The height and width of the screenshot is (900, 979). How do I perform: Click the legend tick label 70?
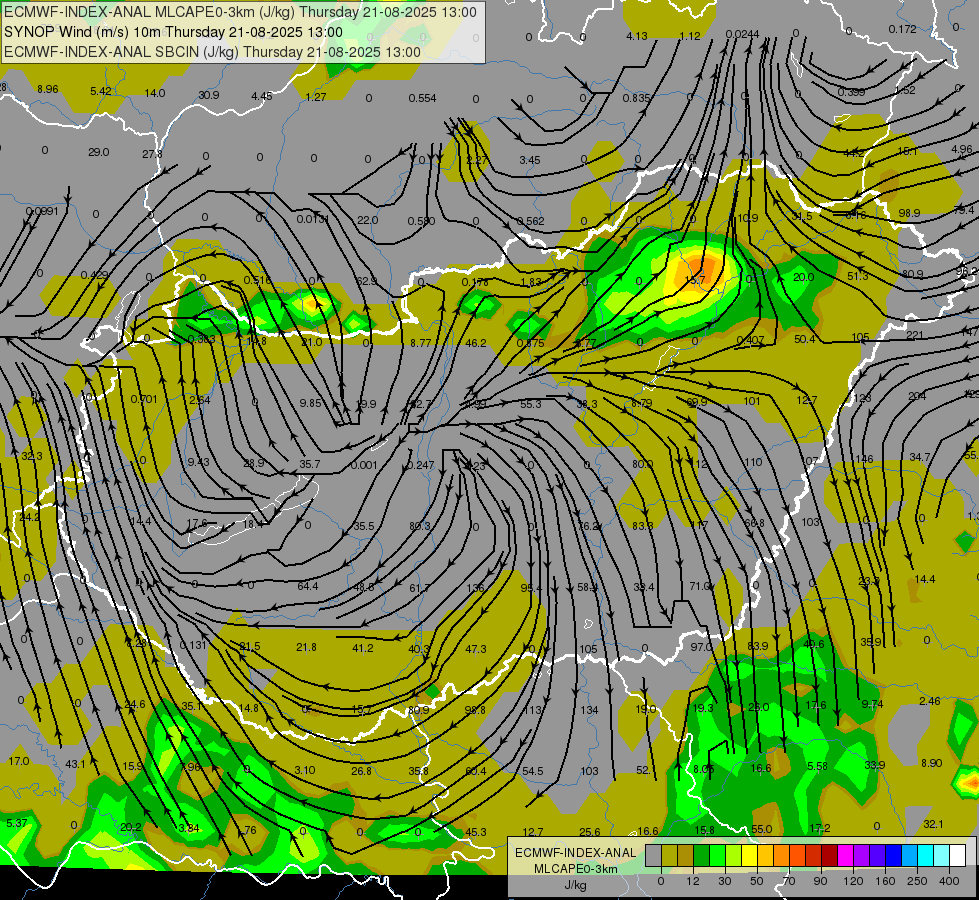pyautogui.click(x=789, y=881)
